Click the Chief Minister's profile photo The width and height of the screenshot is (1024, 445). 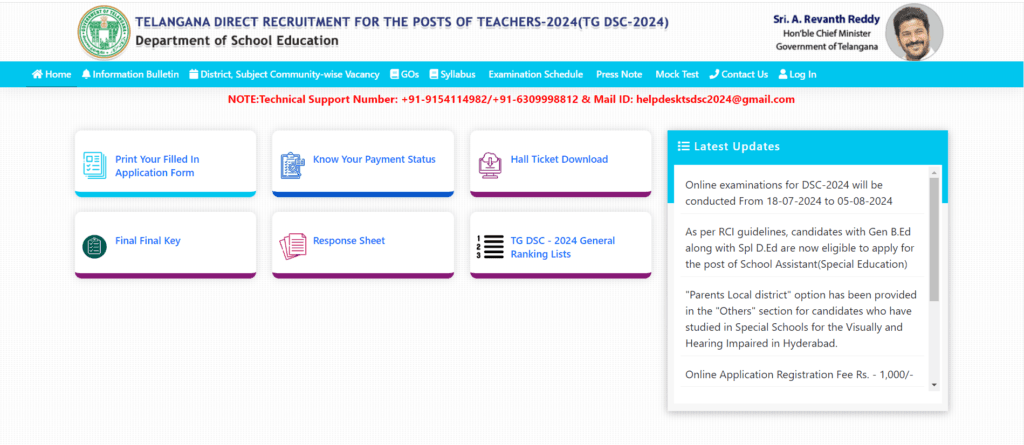[x=913, y=31]
